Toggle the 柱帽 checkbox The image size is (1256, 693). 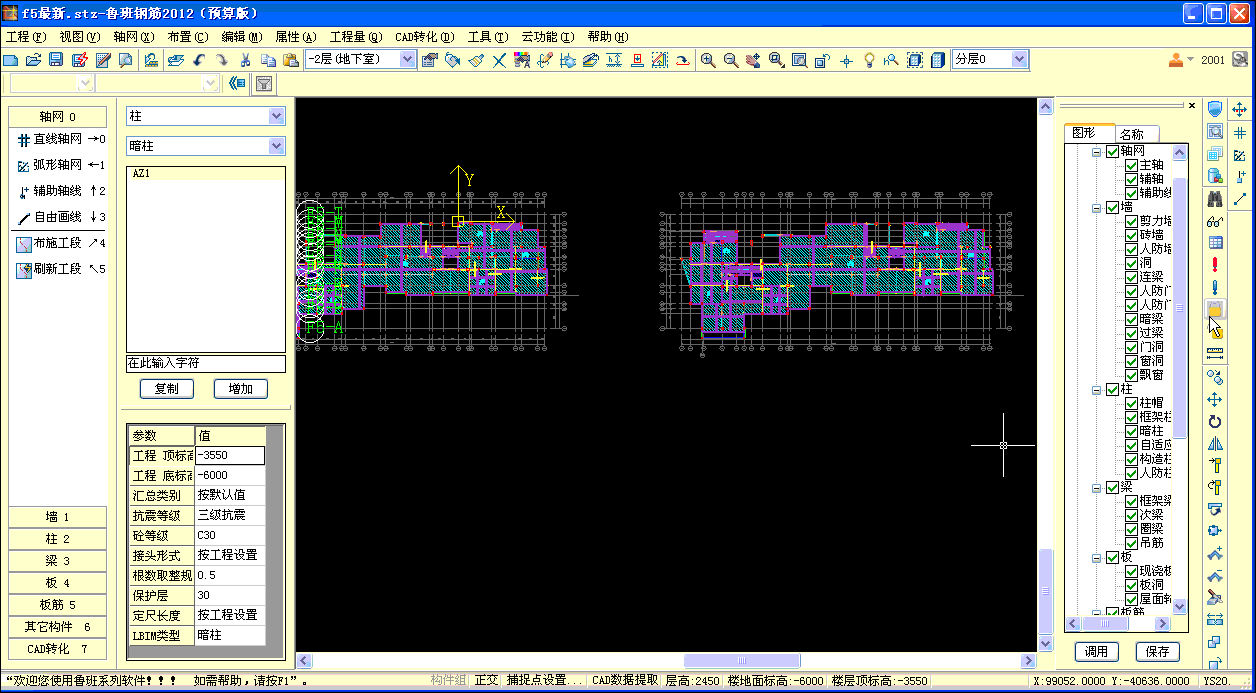(1132, 403)
